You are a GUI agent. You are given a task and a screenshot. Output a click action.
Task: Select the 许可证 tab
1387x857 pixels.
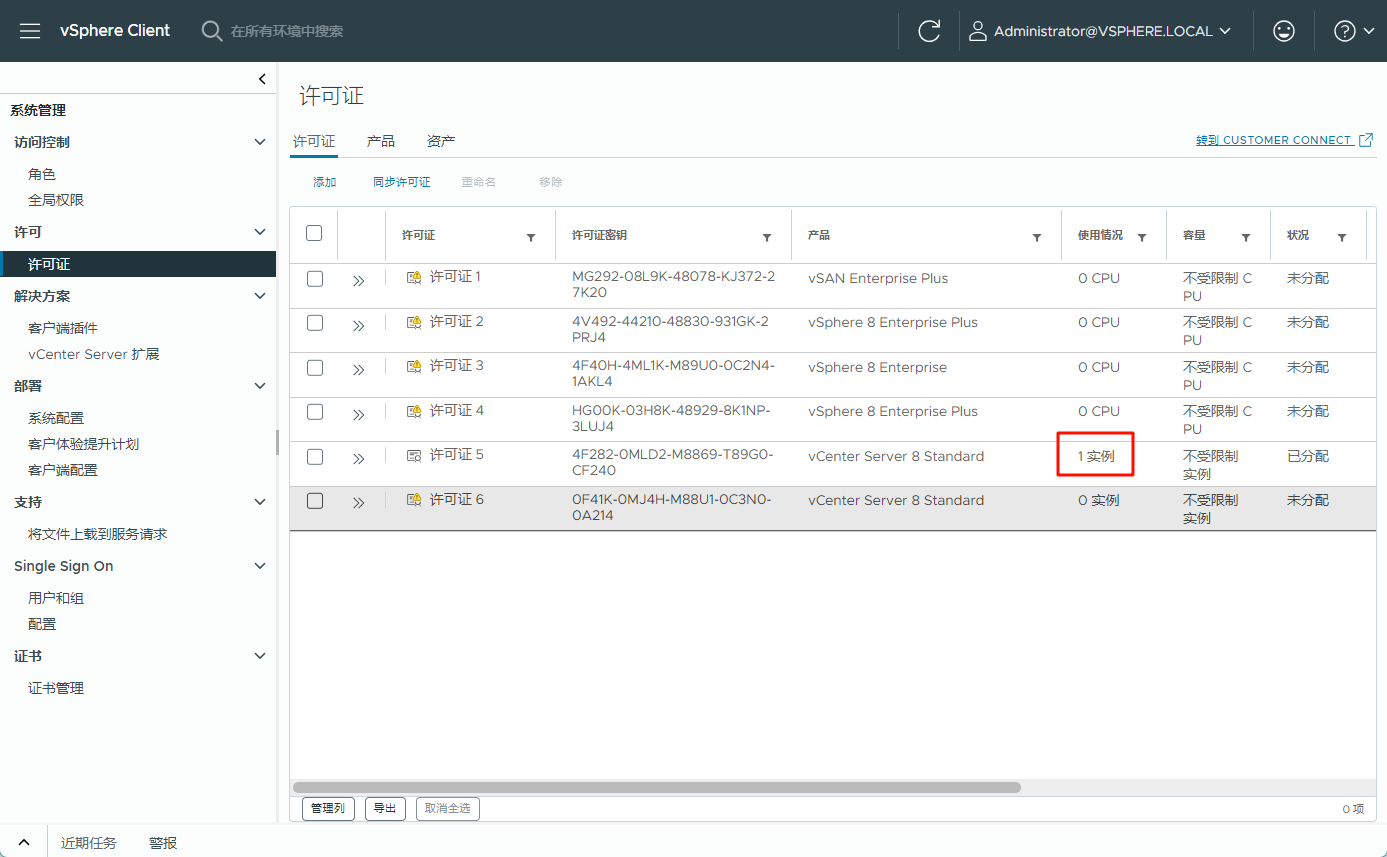314,142
